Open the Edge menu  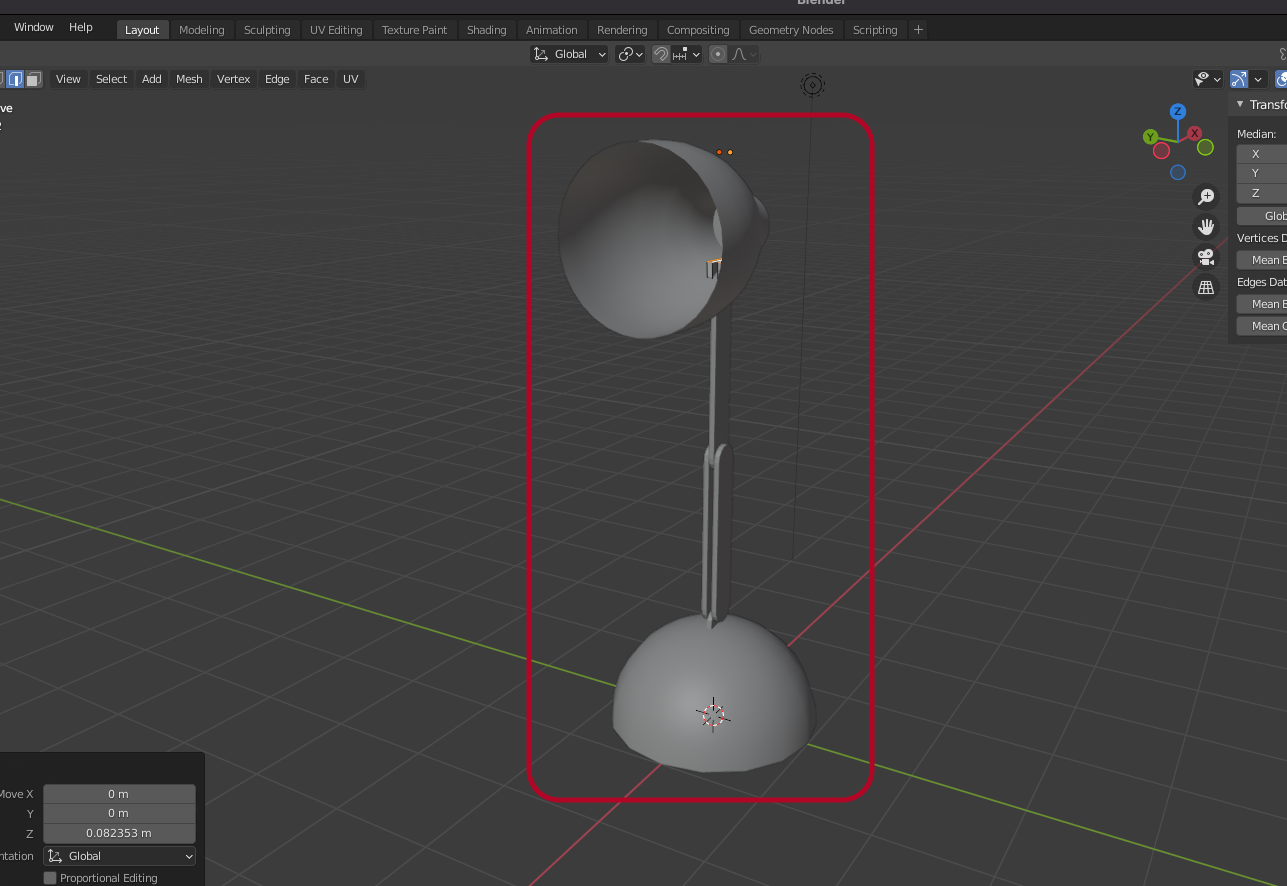(x=277, y=79)
